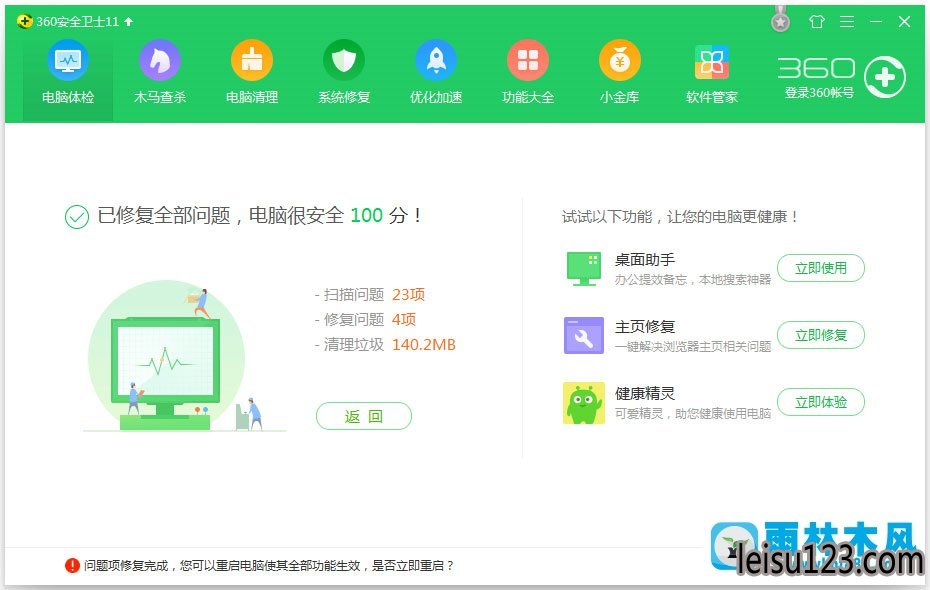Click 立即修复 for 主页修复
930x590 pixels.
coord(821,335)
